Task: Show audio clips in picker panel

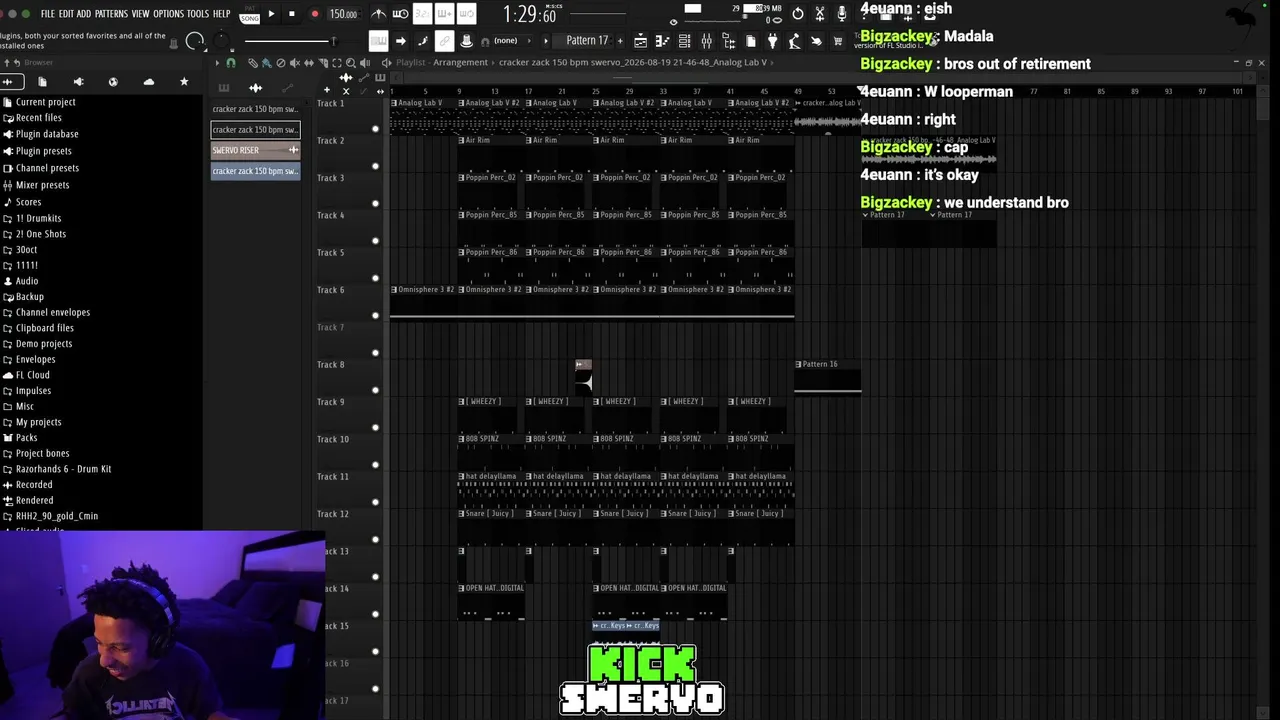Action: (256, 88)
